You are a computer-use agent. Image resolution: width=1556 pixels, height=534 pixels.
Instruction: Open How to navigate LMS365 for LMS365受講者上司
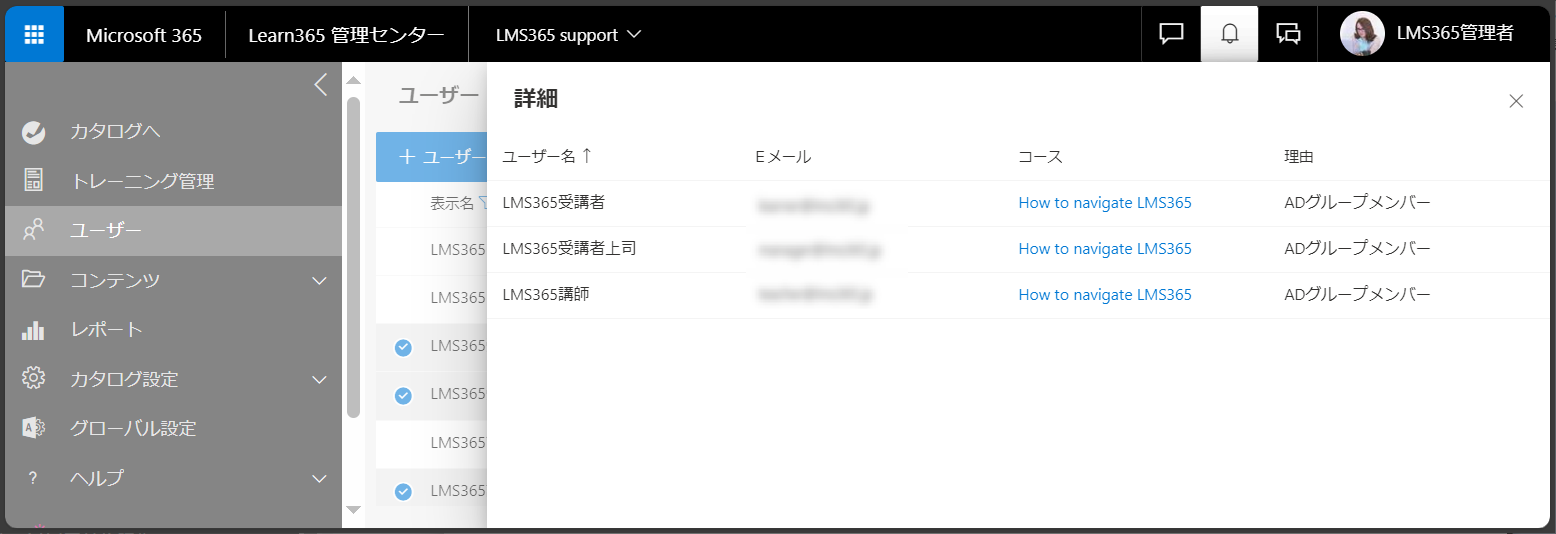coord(1105,249)
